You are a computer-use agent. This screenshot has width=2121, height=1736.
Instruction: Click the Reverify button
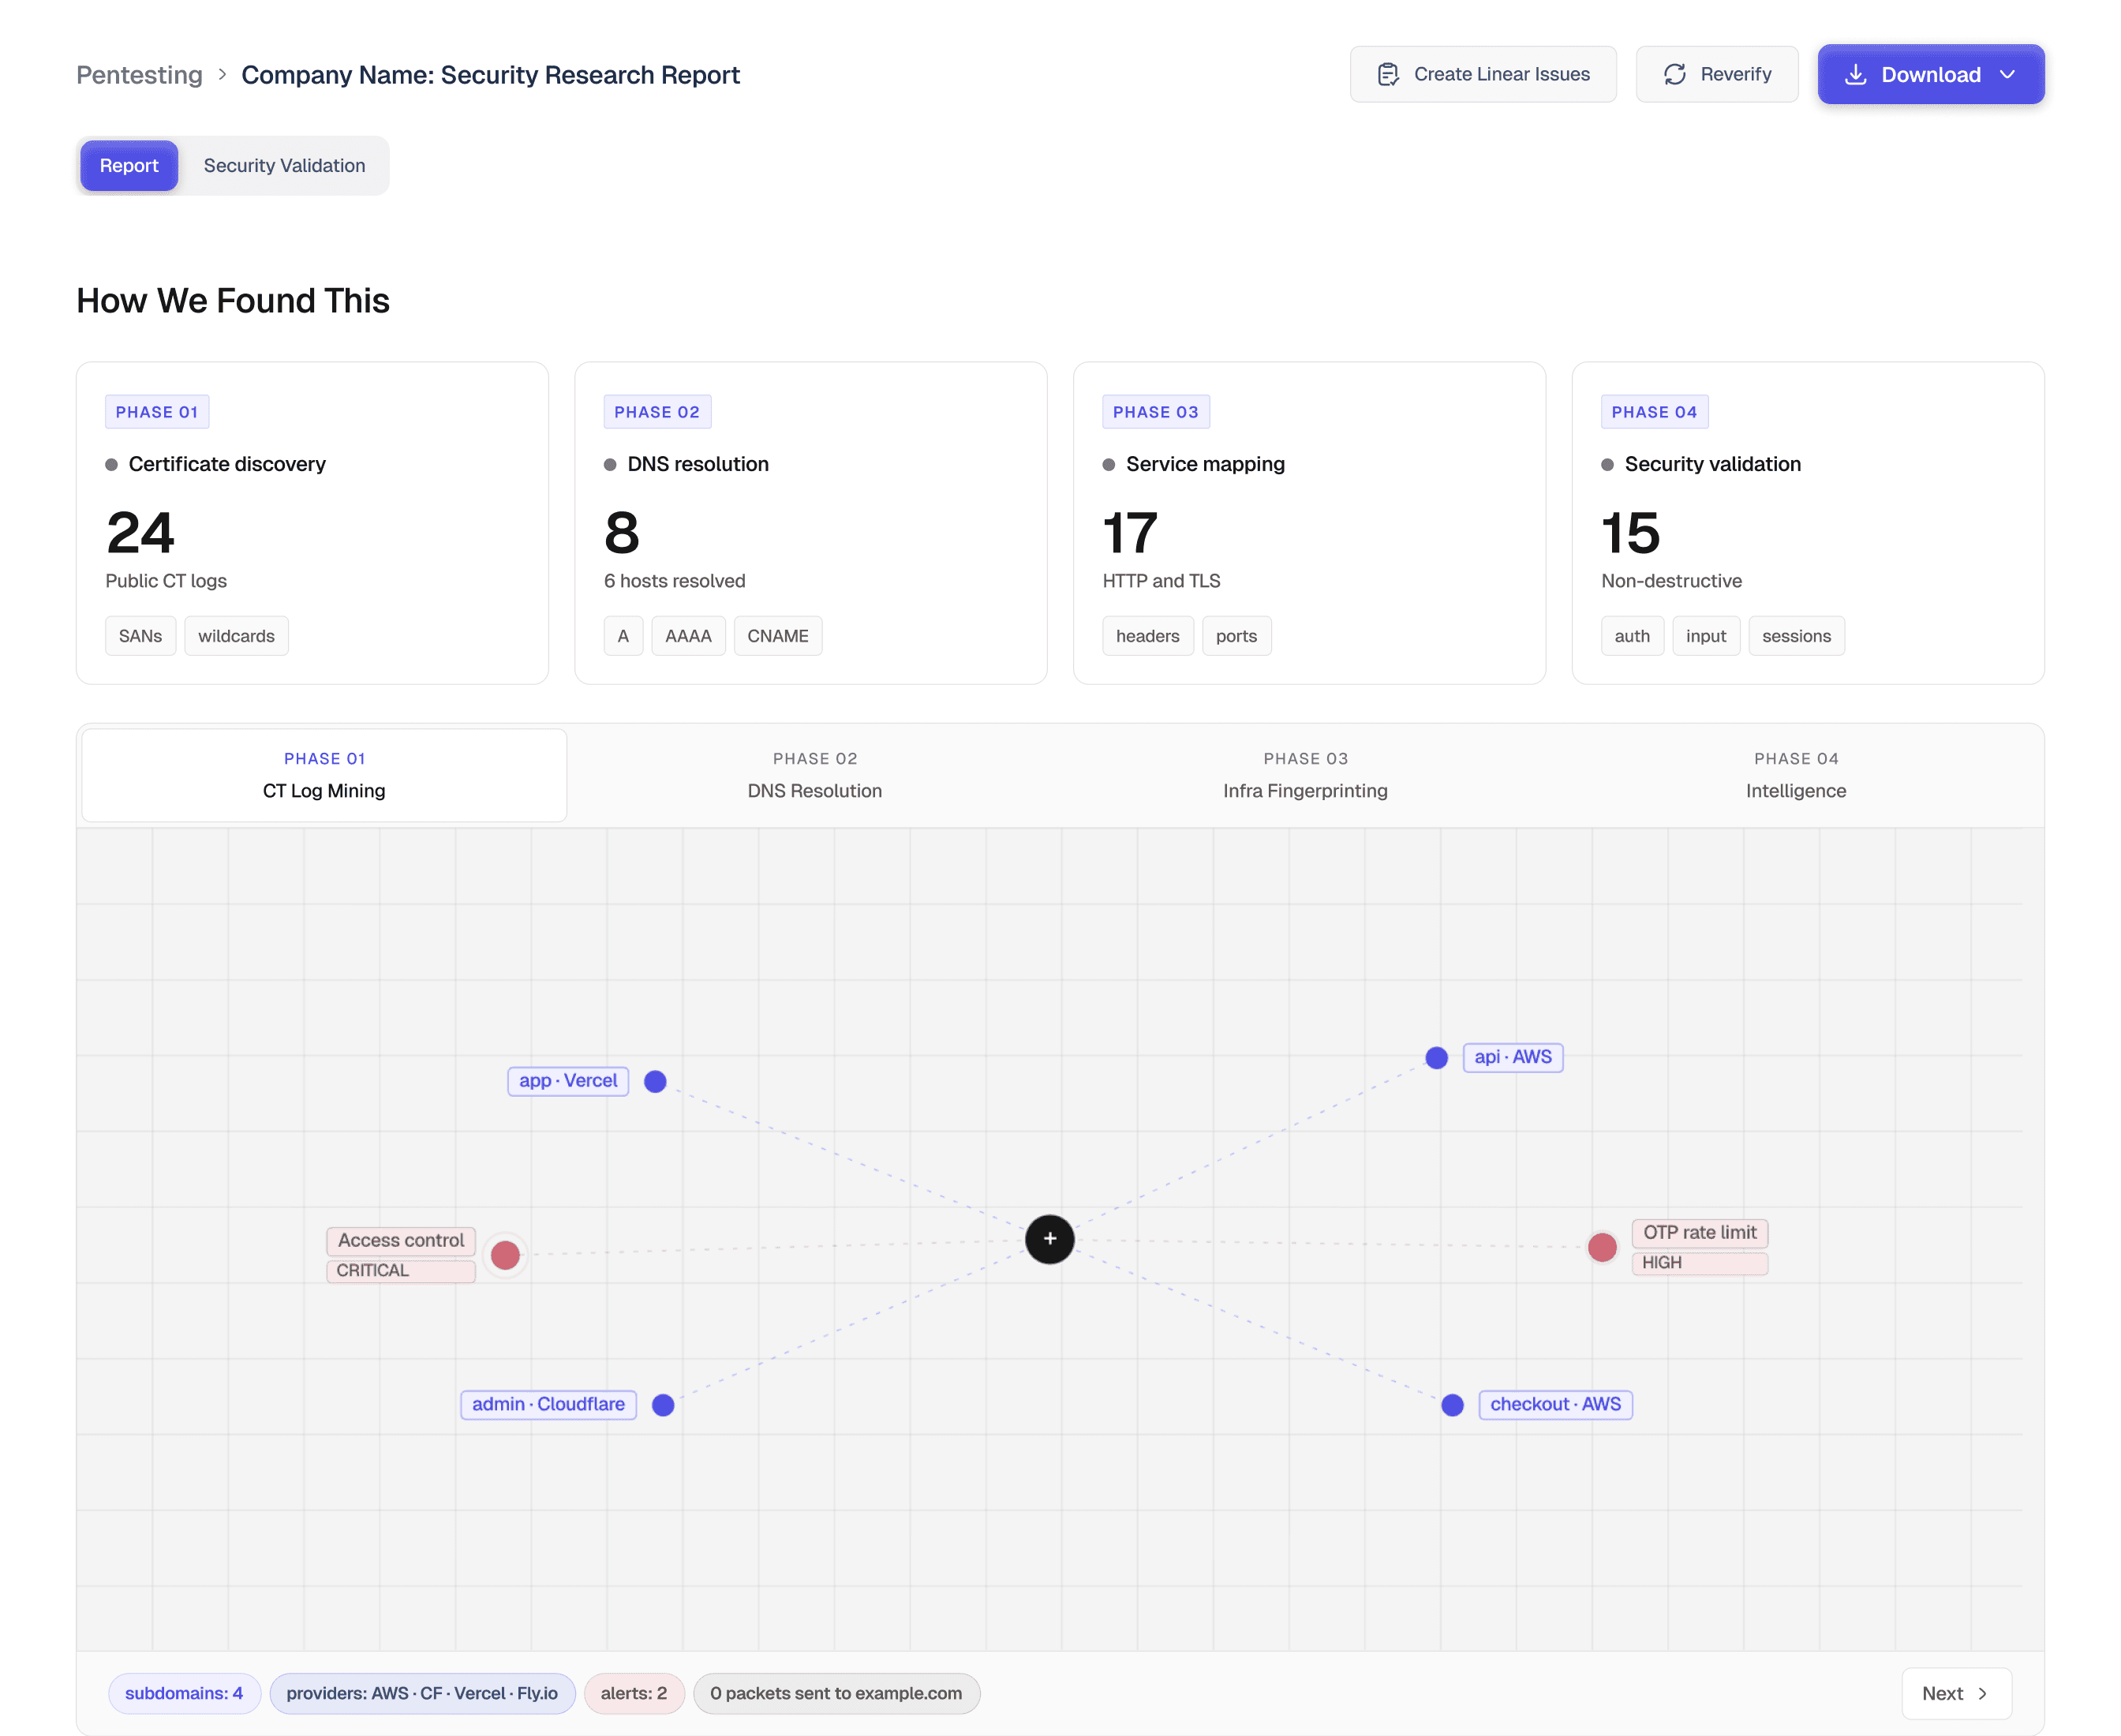point(1716,74)
